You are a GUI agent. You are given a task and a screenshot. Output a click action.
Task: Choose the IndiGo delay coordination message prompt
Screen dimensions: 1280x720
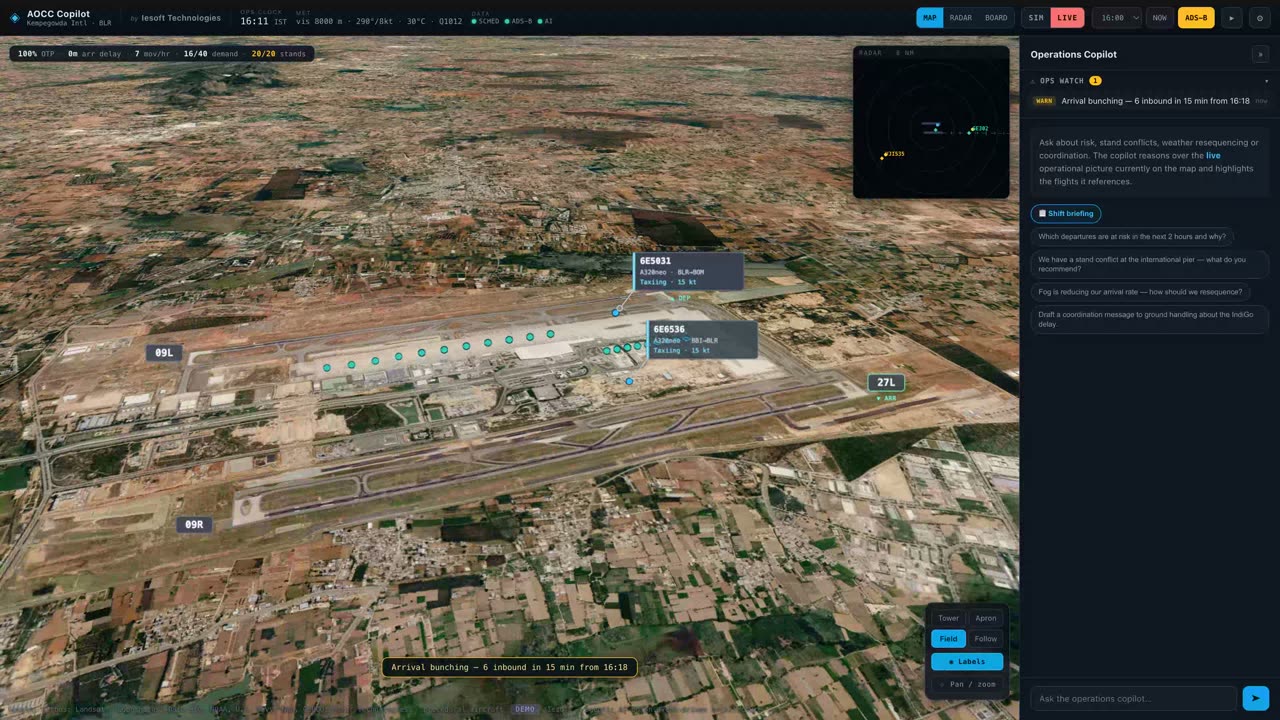coord(1149,319)
